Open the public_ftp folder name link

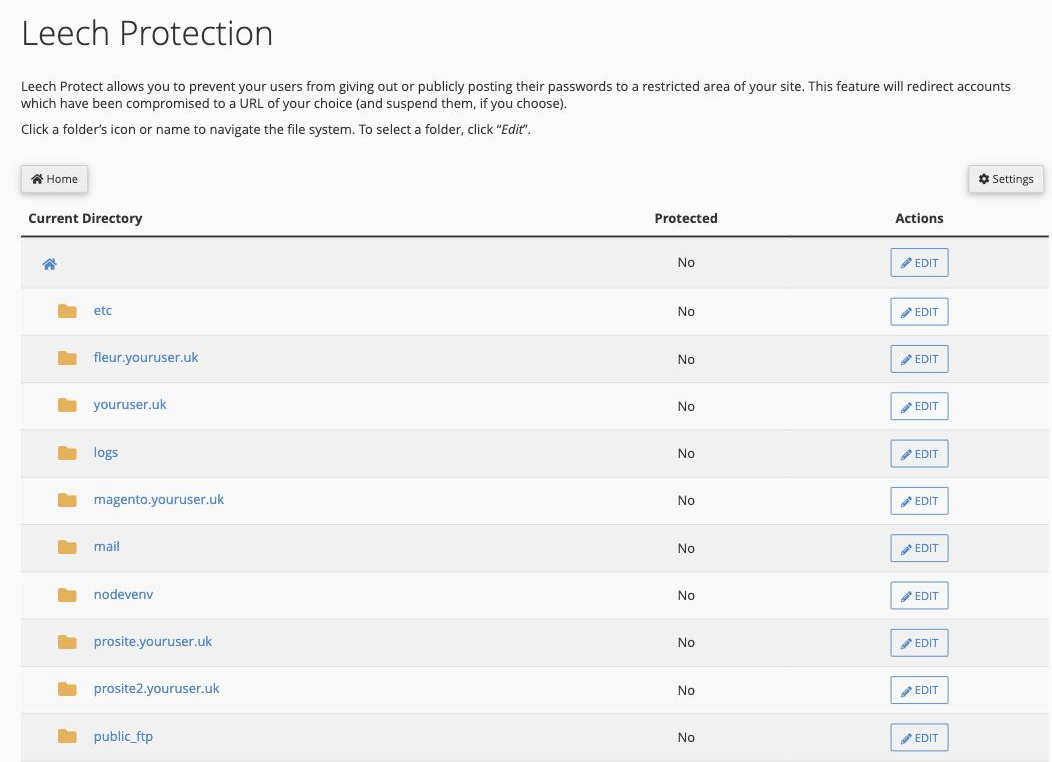[x=123, y=737]
